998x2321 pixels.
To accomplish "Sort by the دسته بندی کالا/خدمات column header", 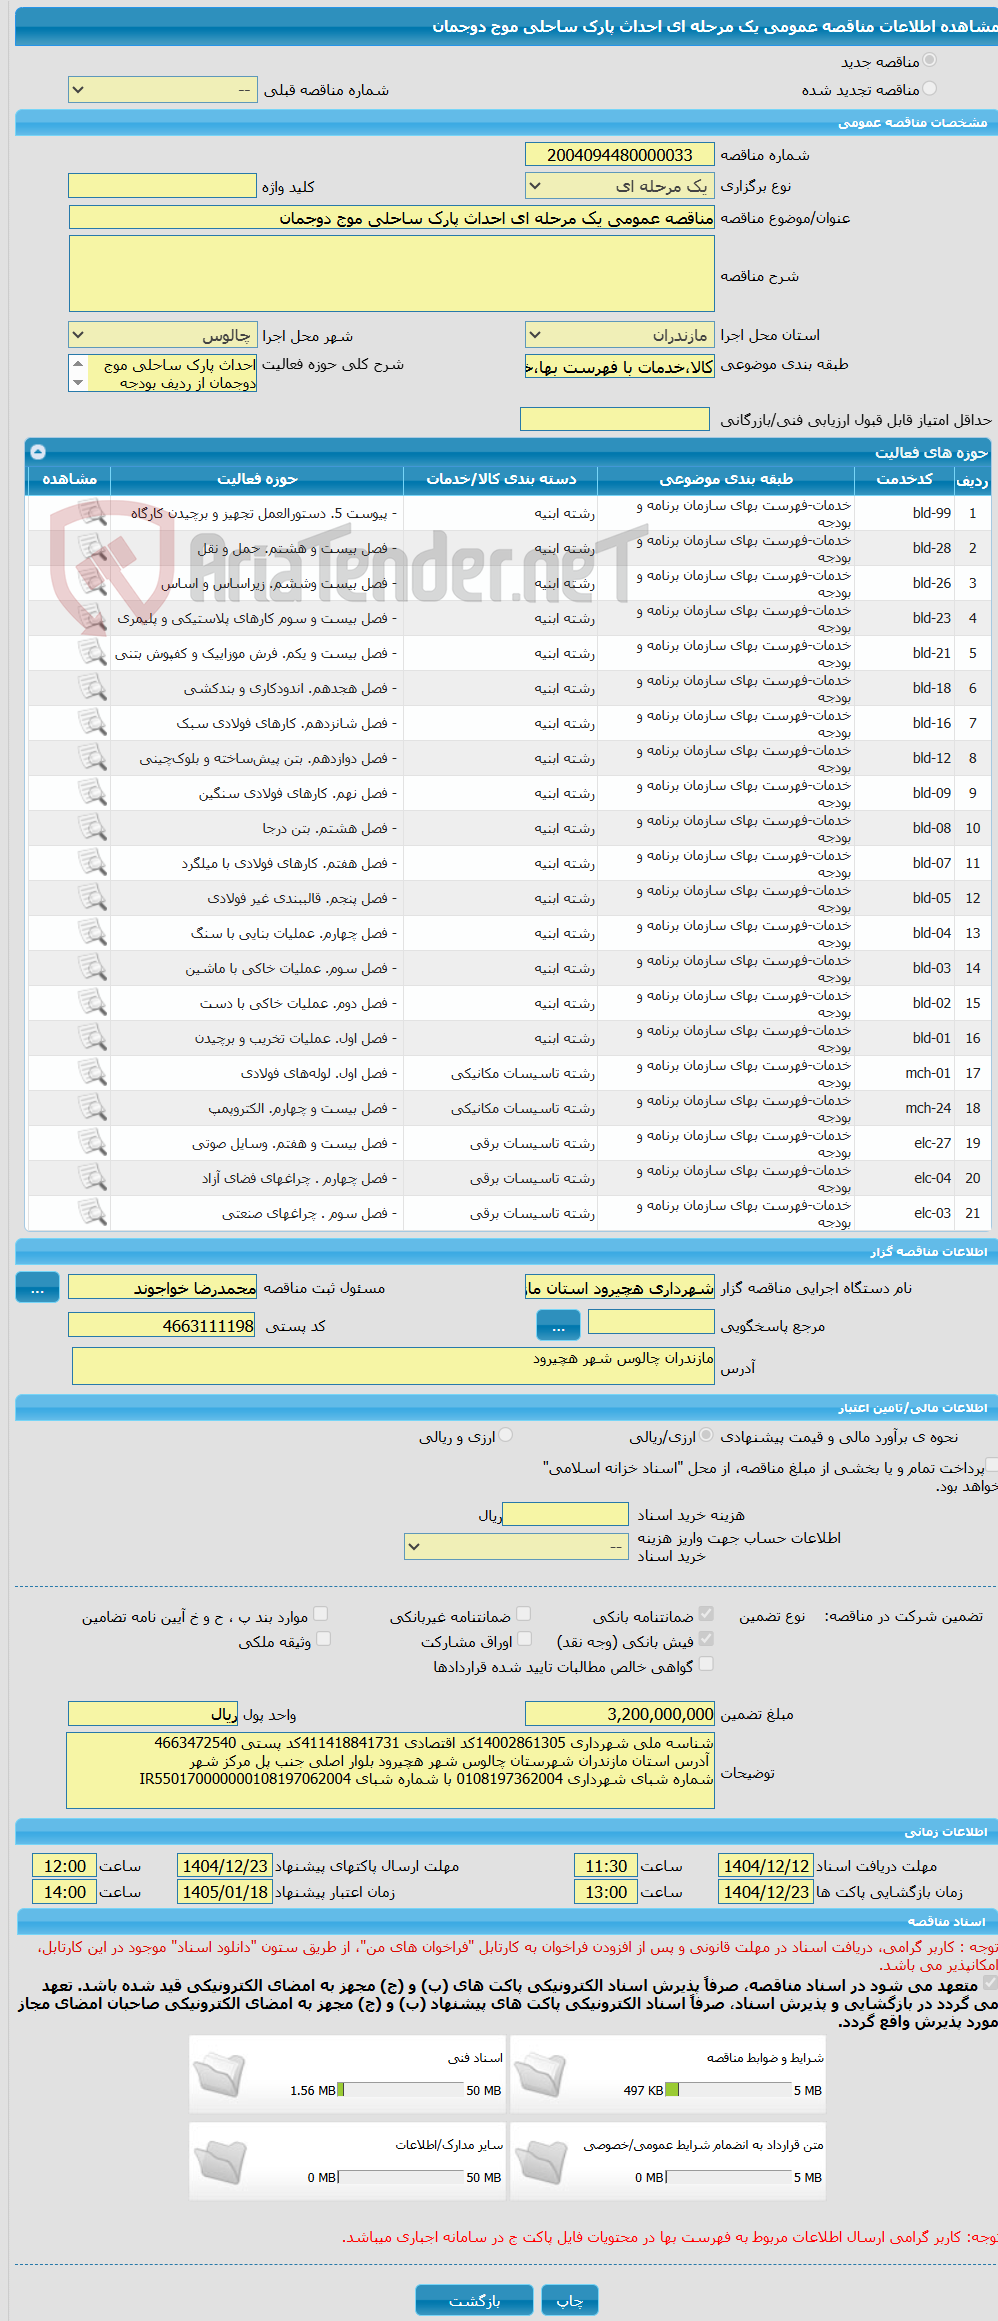I will pos(501,479).
